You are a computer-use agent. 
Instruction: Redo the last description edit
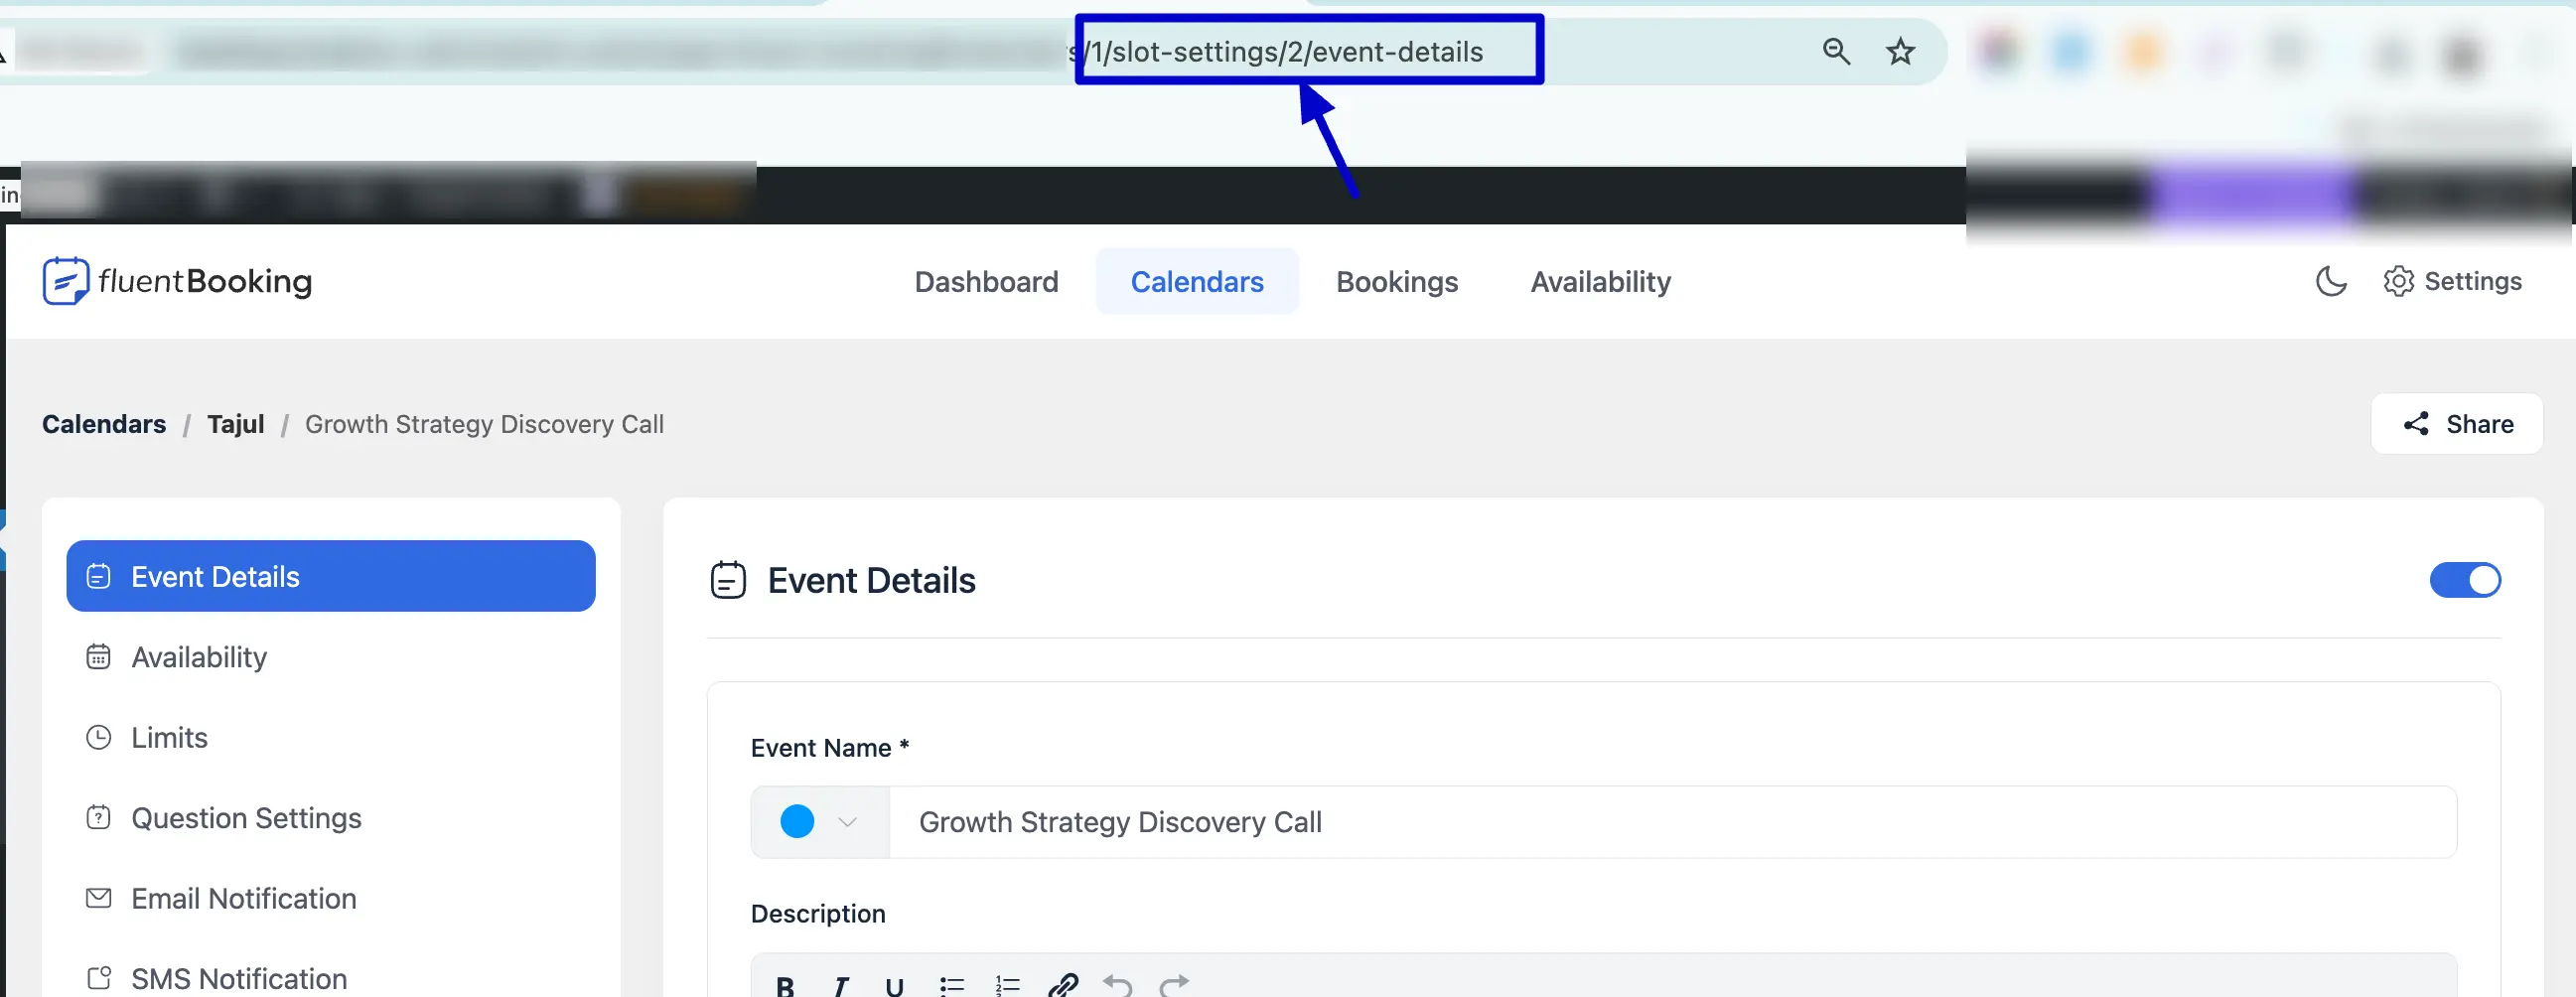click(x=1174, y=985)
